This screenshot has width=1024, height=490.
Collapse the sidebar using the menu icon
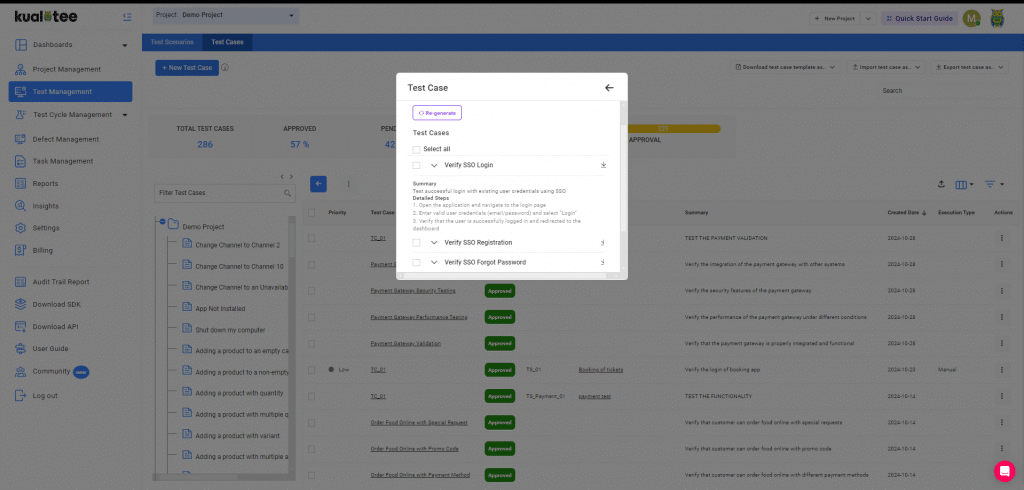(x=126, y=18)
